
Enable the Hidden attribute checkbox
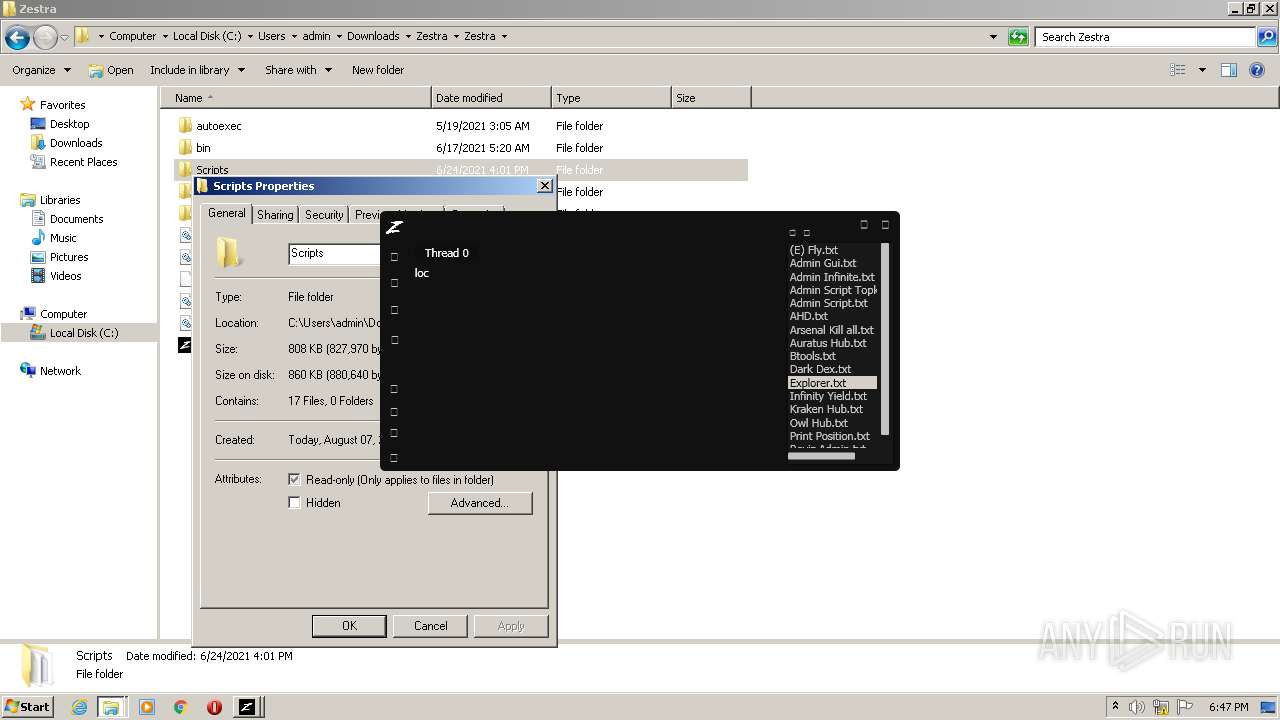point(294,503)
